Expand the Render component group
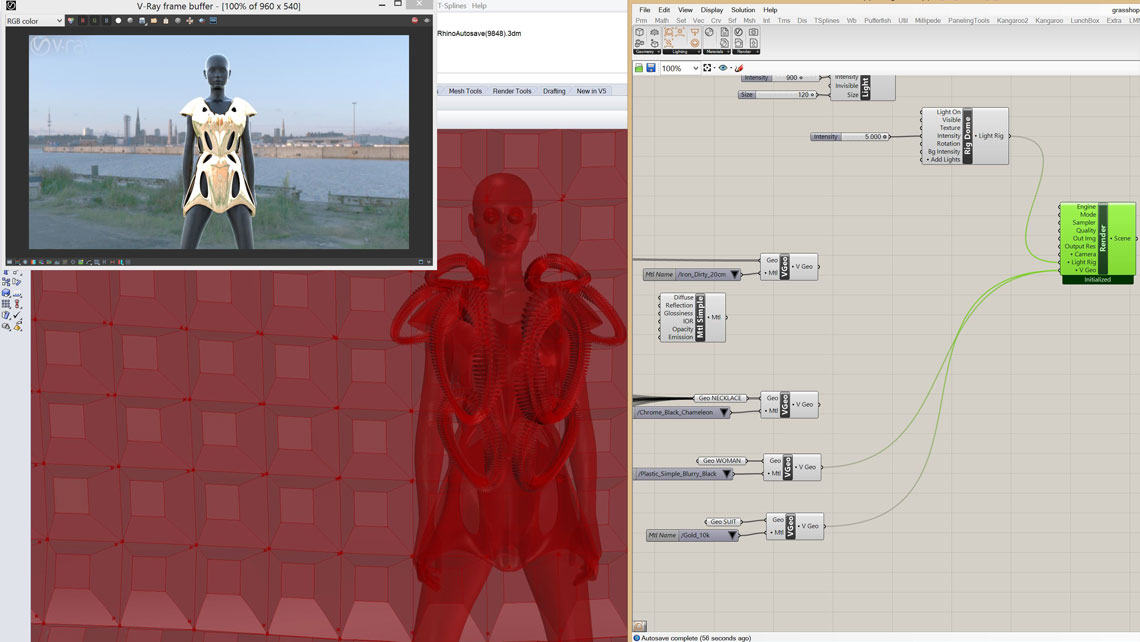Screen dimensions: 1140x642 (746, 52)
